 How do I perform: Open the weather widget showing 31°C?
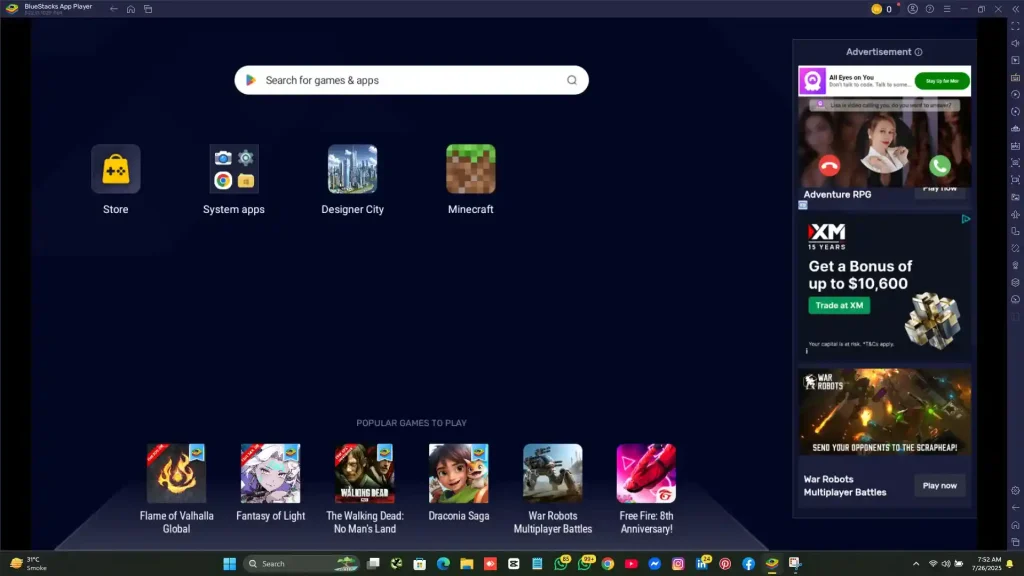click(28, 564)
